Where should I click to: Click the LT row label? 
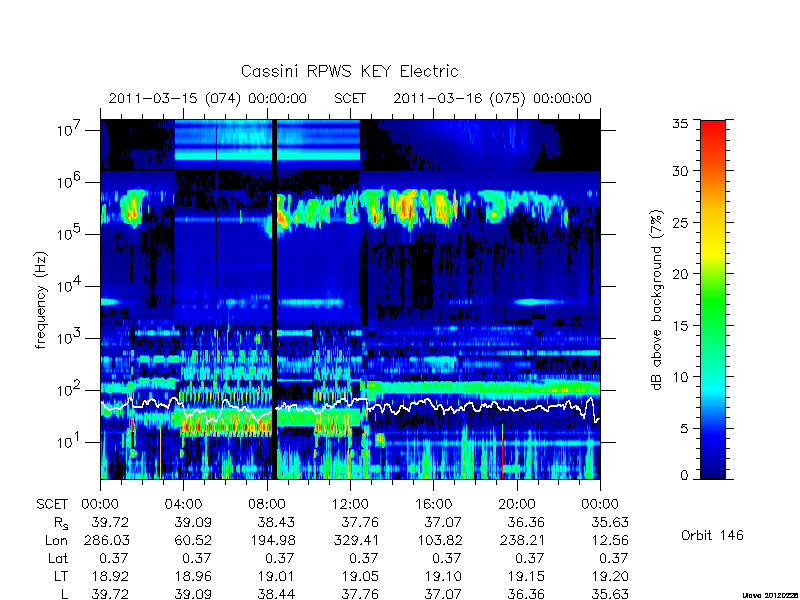click(61, 576)
